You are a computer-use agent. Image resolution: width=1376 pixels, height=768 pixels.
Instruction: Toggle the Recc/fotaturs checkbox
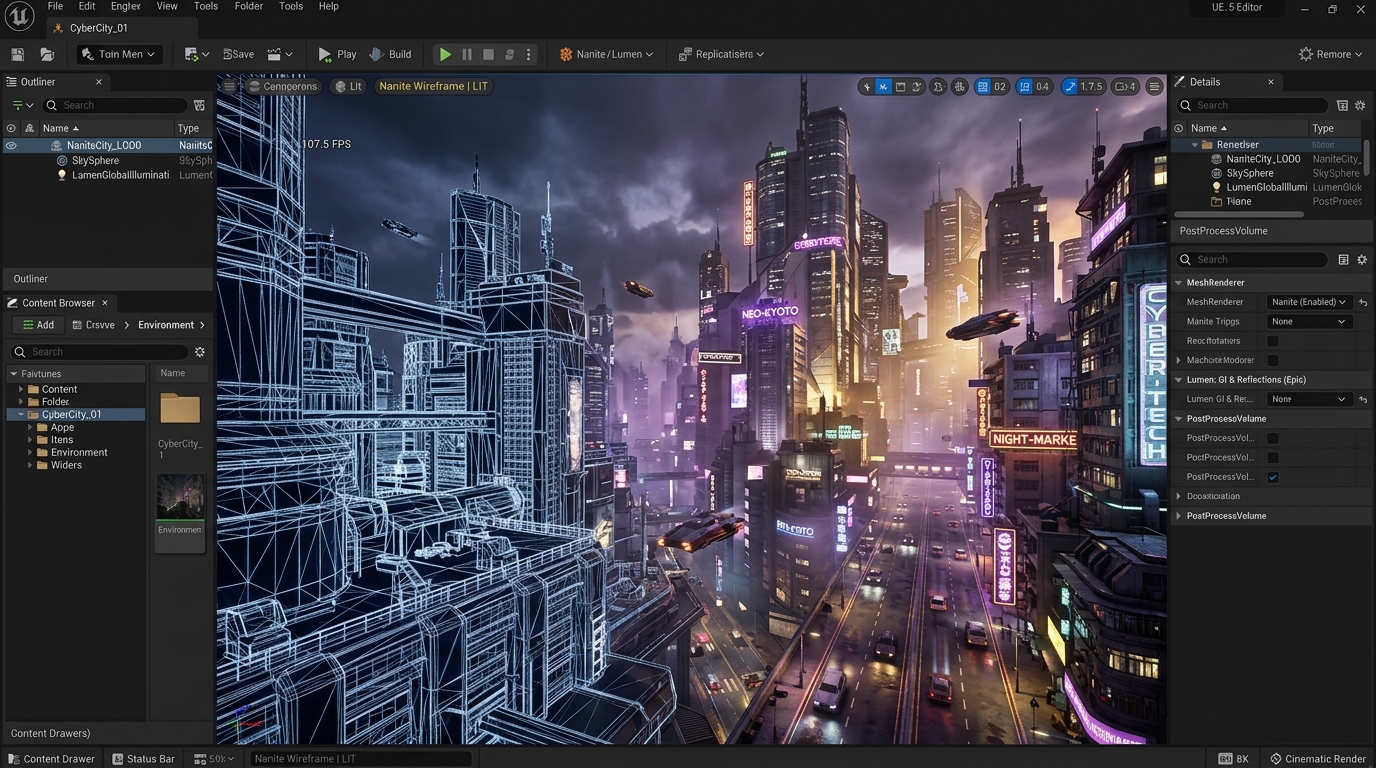pyautogui.click(x=1273, y=341)
